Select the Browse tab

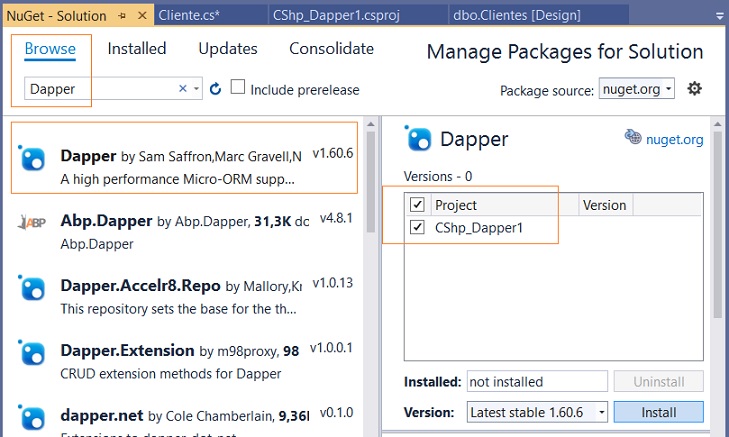[x=50, y=49]
